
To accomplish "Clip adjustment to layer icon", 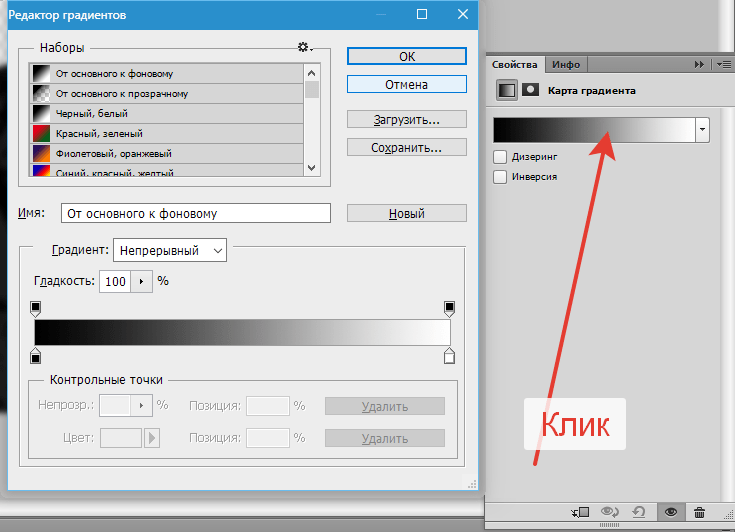I will coord(580,512).
